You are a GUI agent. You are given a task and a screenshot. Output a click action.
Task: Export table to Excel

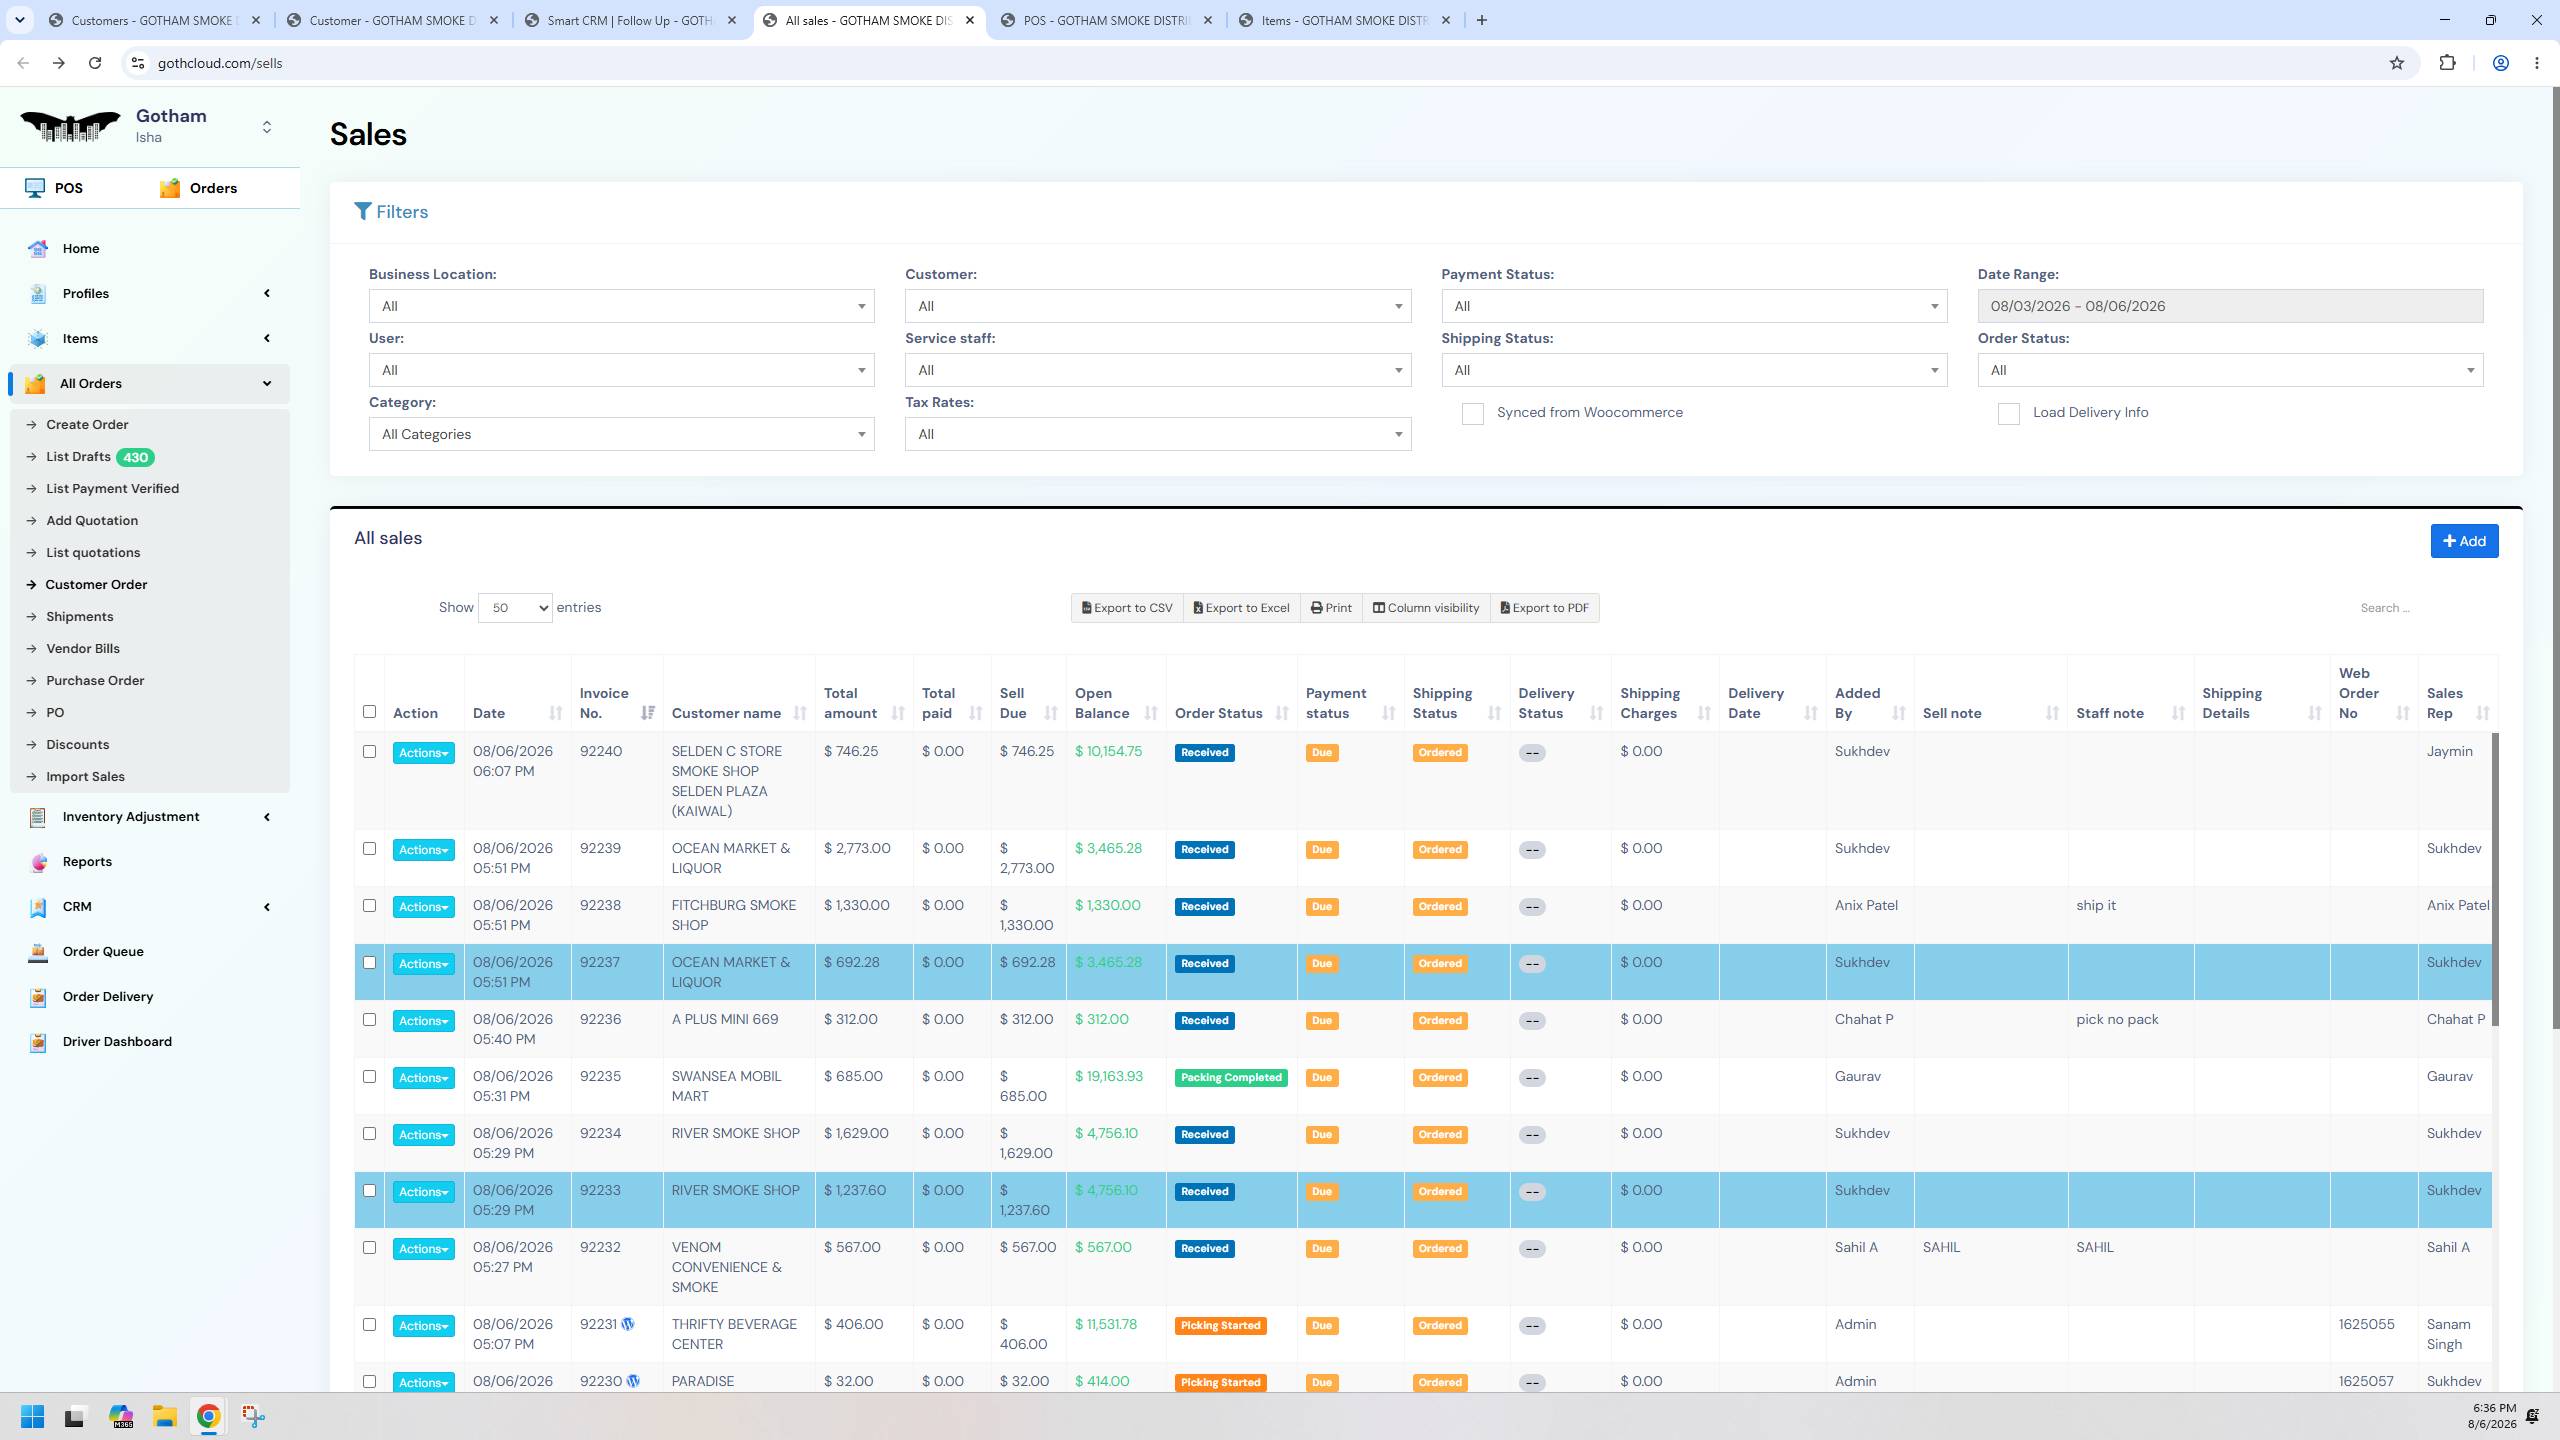click(1242, 608)
